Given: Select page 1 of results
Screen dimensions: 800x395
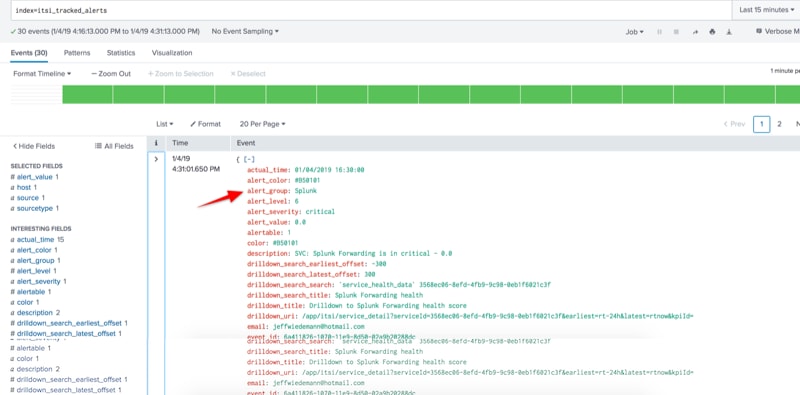Looking at the screenshot, I should pos(761,124).
